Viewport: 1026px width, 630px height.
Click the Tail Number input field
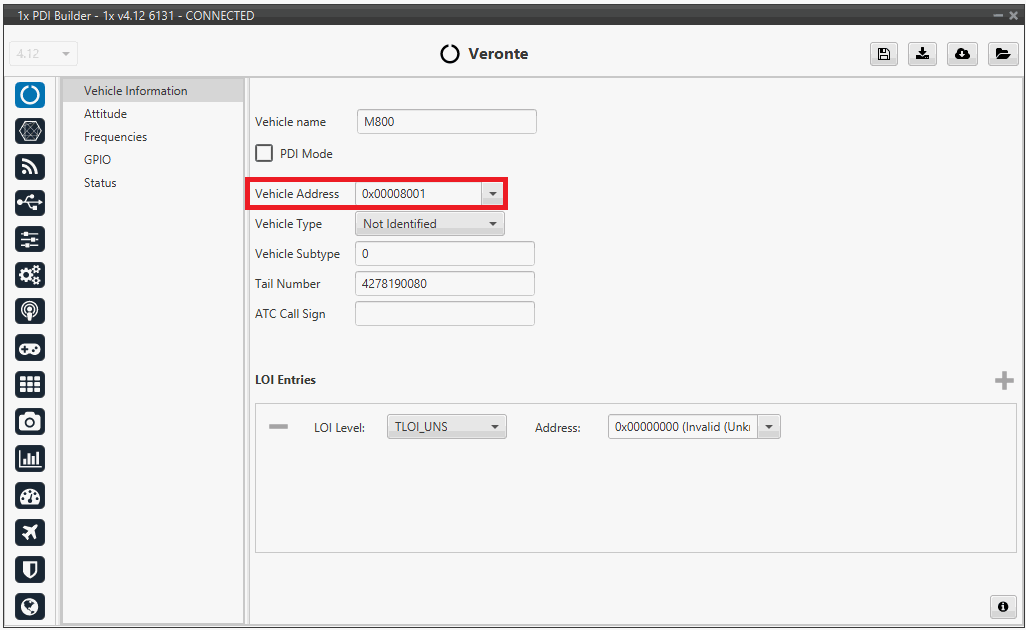click(x=444, y=284)
